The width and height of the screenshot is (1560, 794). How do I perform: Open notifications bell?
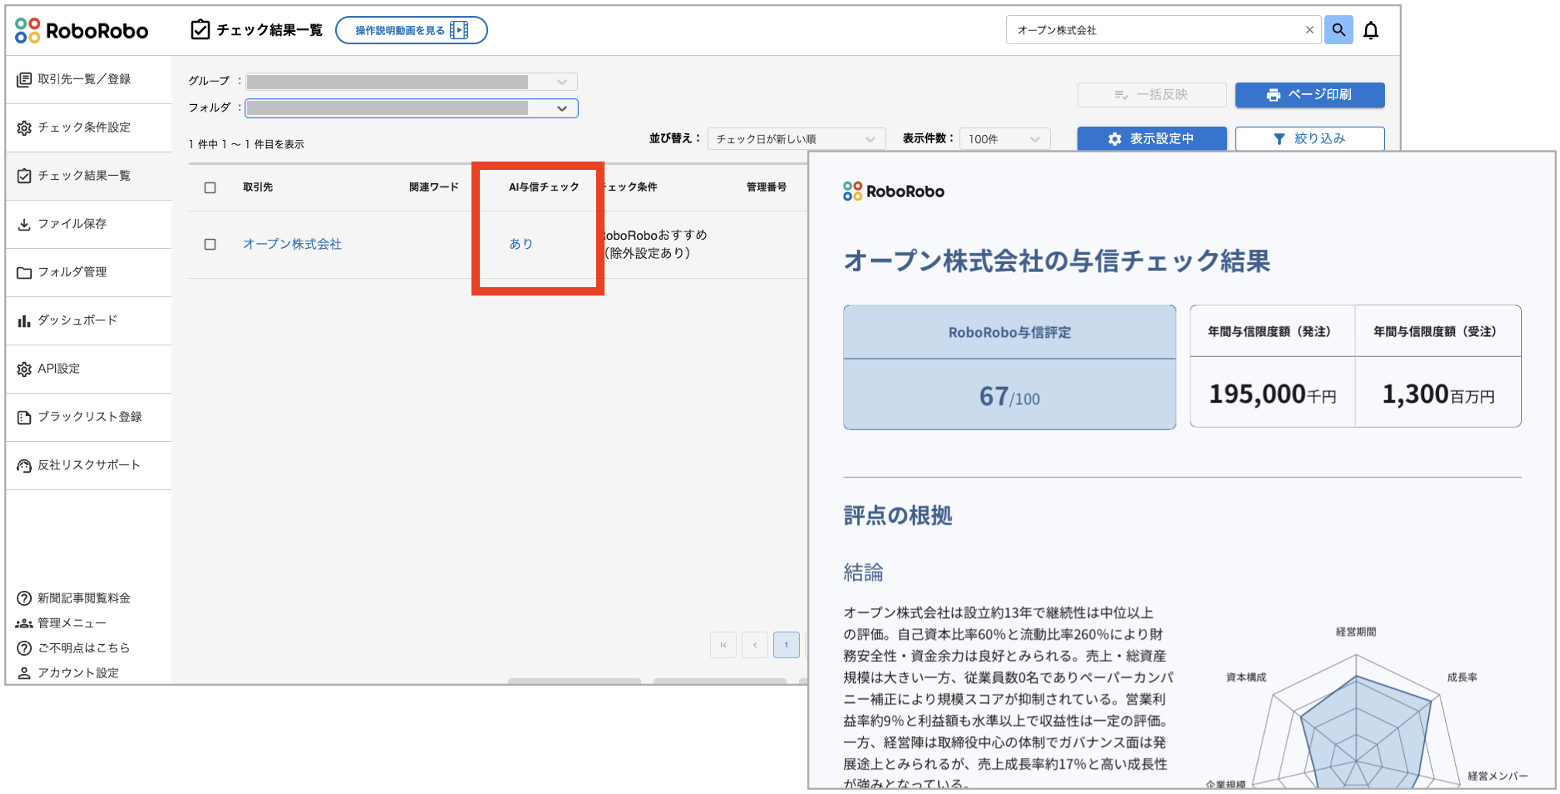point(1371,30)
